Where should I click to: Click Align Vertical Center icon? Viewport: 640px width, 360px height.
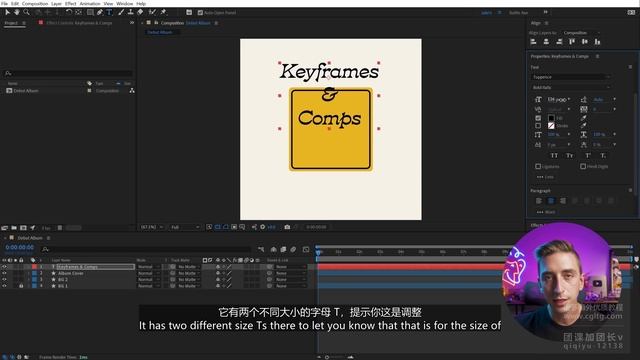click(x=585, y=42)
